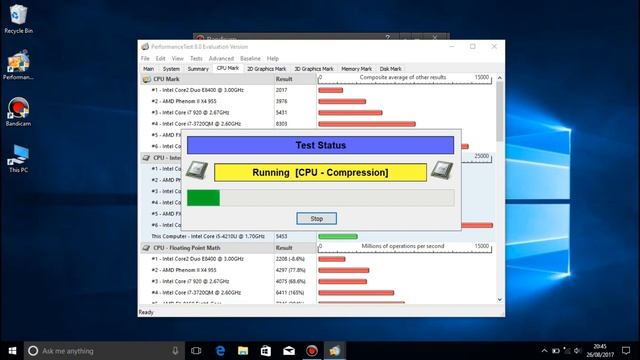Screen dimensions: 640x360
Task: Open the Help menu
Action: pyautogui.click(x=273, y=58)
